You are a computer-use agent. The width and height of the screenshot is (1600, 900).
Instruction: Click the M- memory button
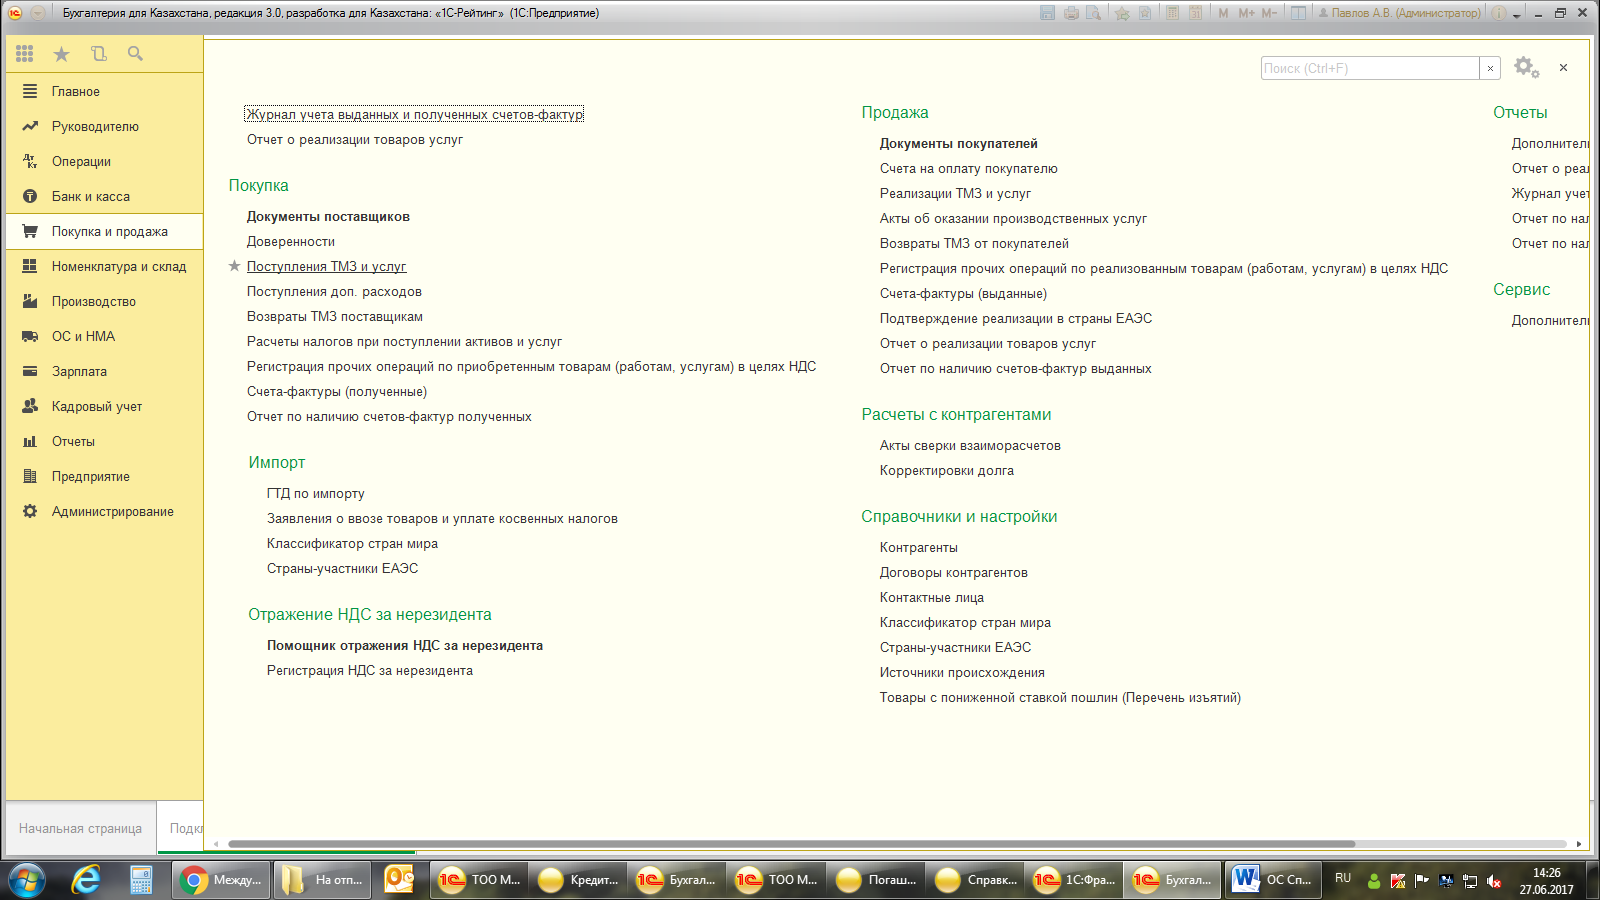point(1269,13)
